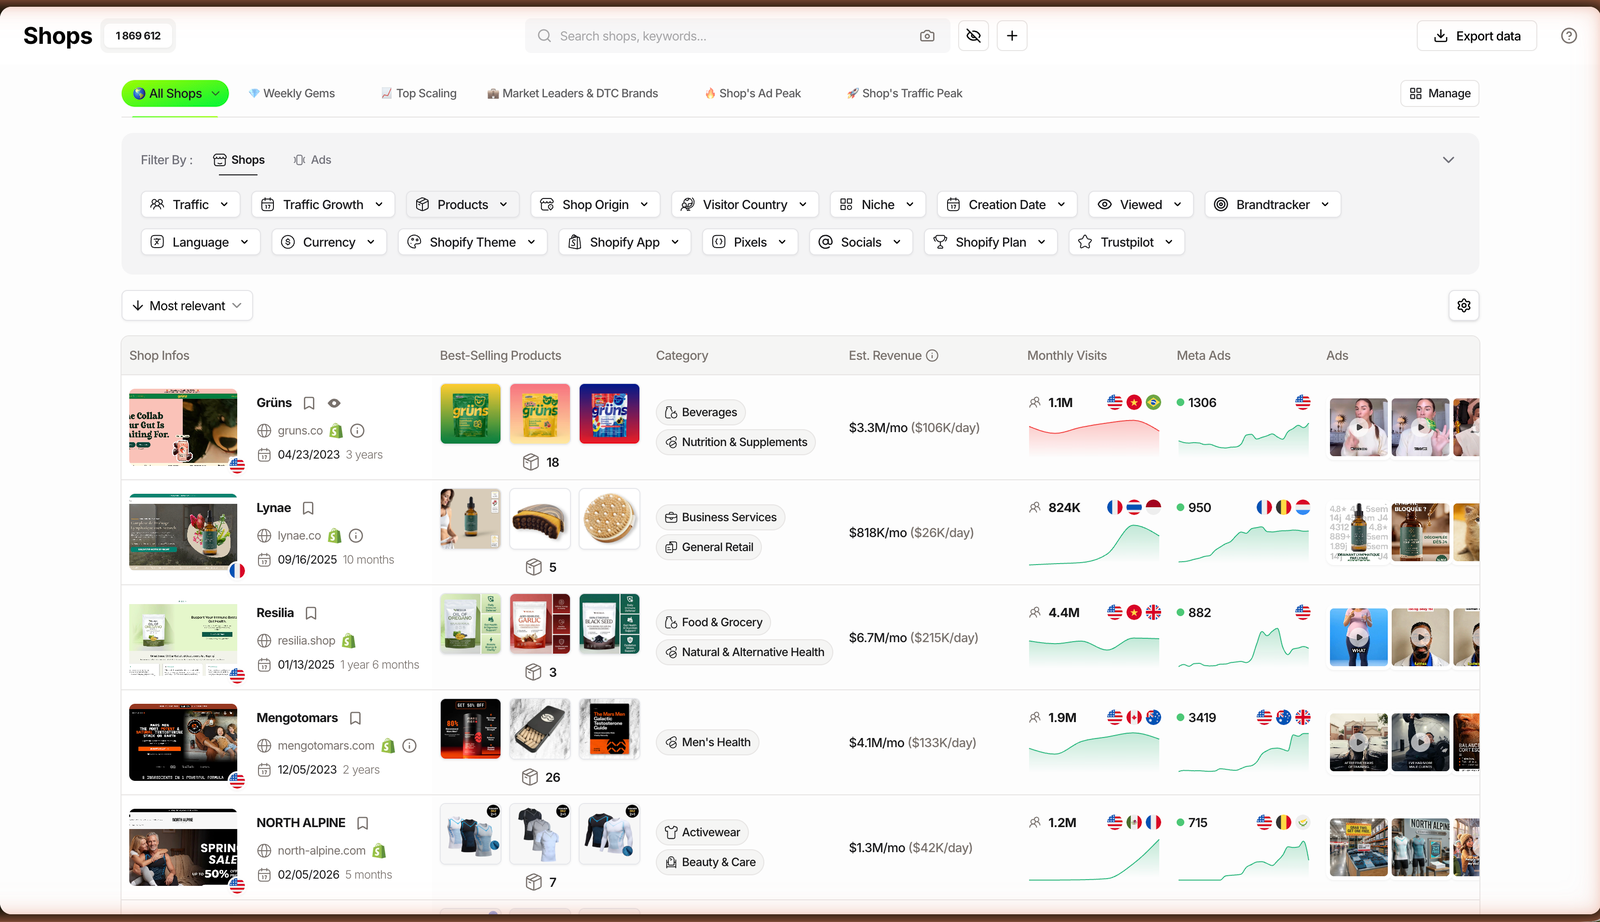
Task: Click Lynae monthly visits chart
Action: click(1094, 545)
